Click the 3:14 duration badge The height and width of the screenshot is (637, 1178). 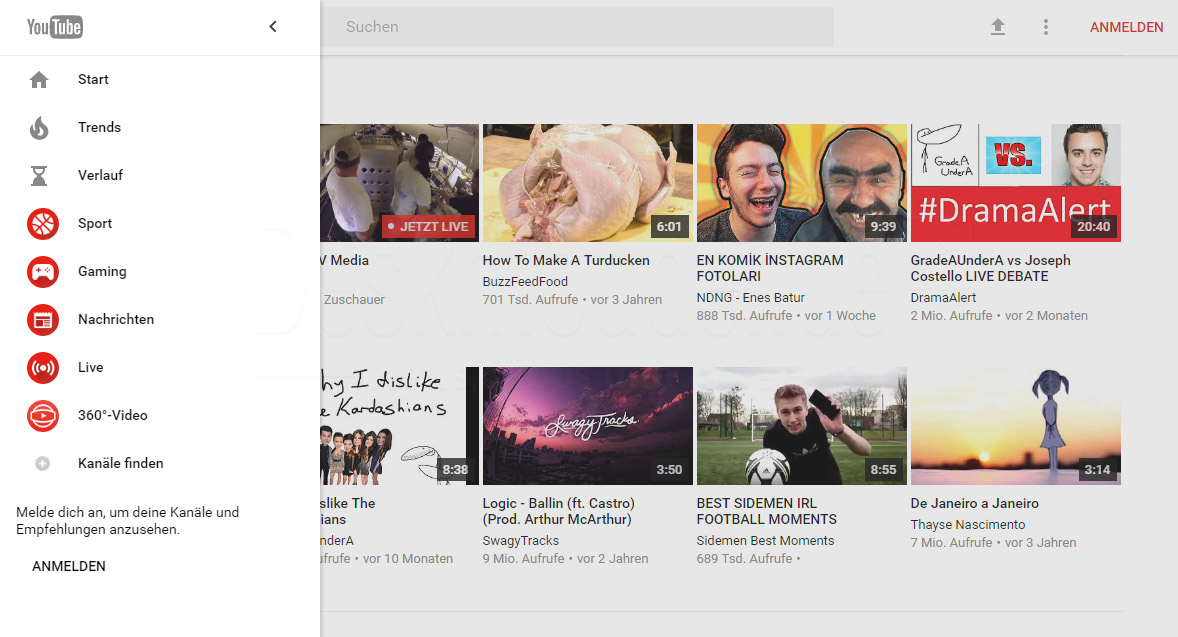tap(1097, 469)
